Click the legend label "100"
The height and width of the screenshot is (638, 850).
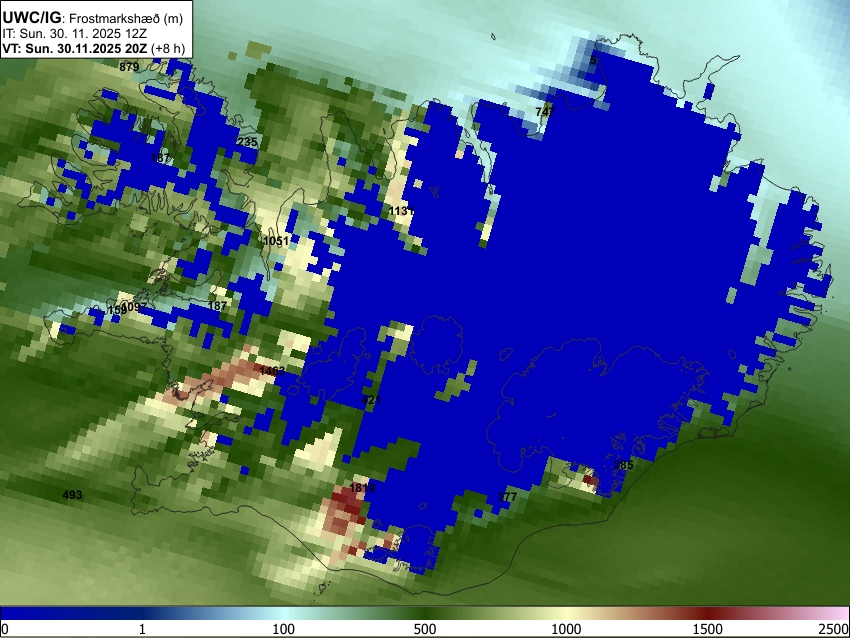coord(283,629)
